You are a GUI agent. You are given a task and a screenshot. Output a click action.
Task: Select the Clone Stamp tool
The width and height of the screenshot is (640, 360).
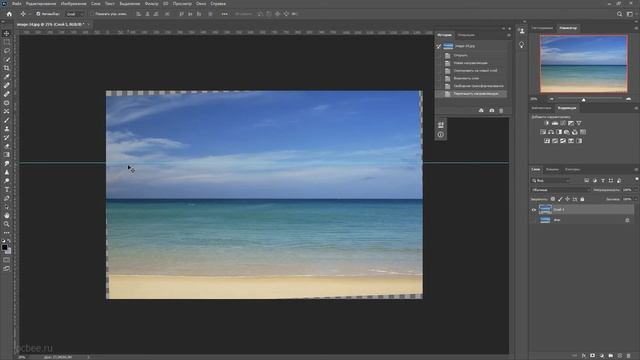pos(7,129)
